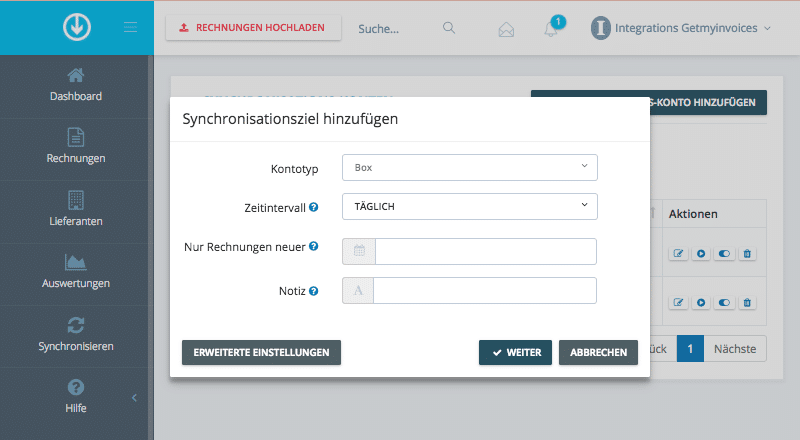The image size is (800, 440).
Task: Open the calendar date picker icon
Action: (x=359, y=251)
